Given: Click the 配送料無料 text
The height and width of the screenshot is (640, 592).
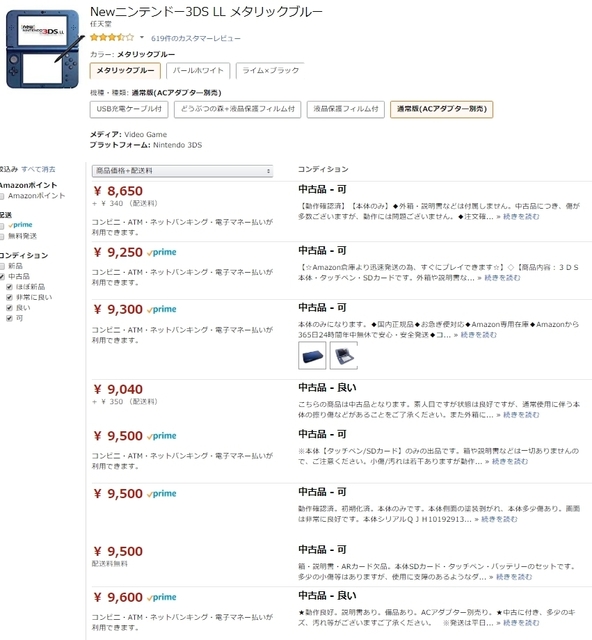Looking at the screenshot, I should tap(110, 564).
